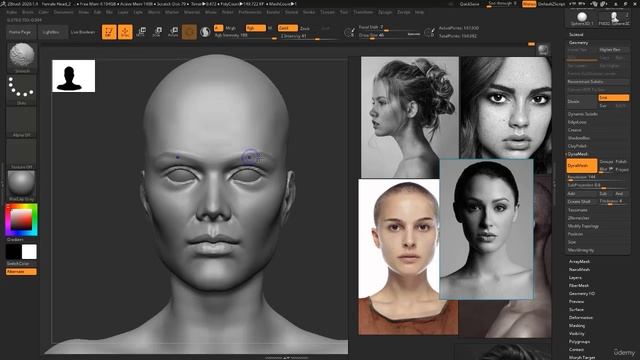Click the small icon above reference images
The width and height of the screenshot is (640, 360).
coord(543,50)
